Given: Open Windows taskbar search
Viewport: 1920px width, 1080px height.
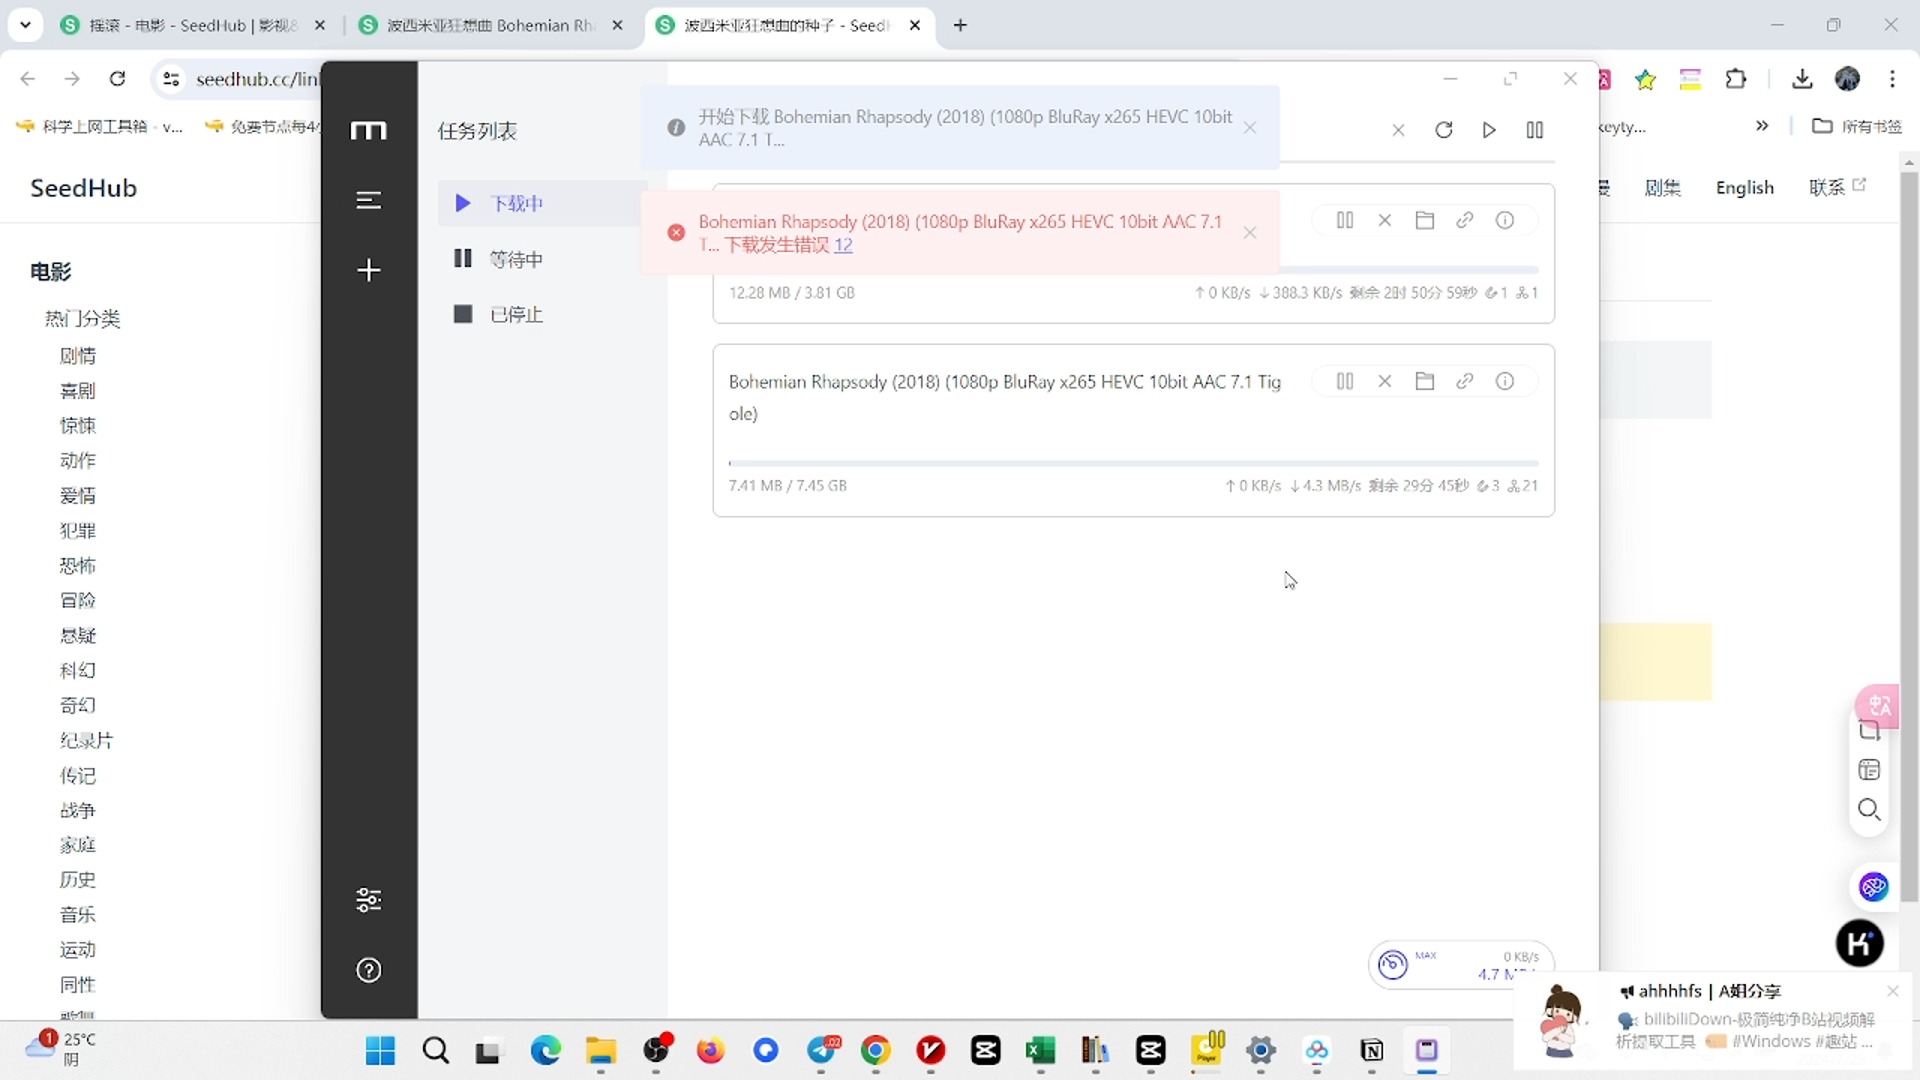Looking at the screenshot, I should [x=435, y=1051].
